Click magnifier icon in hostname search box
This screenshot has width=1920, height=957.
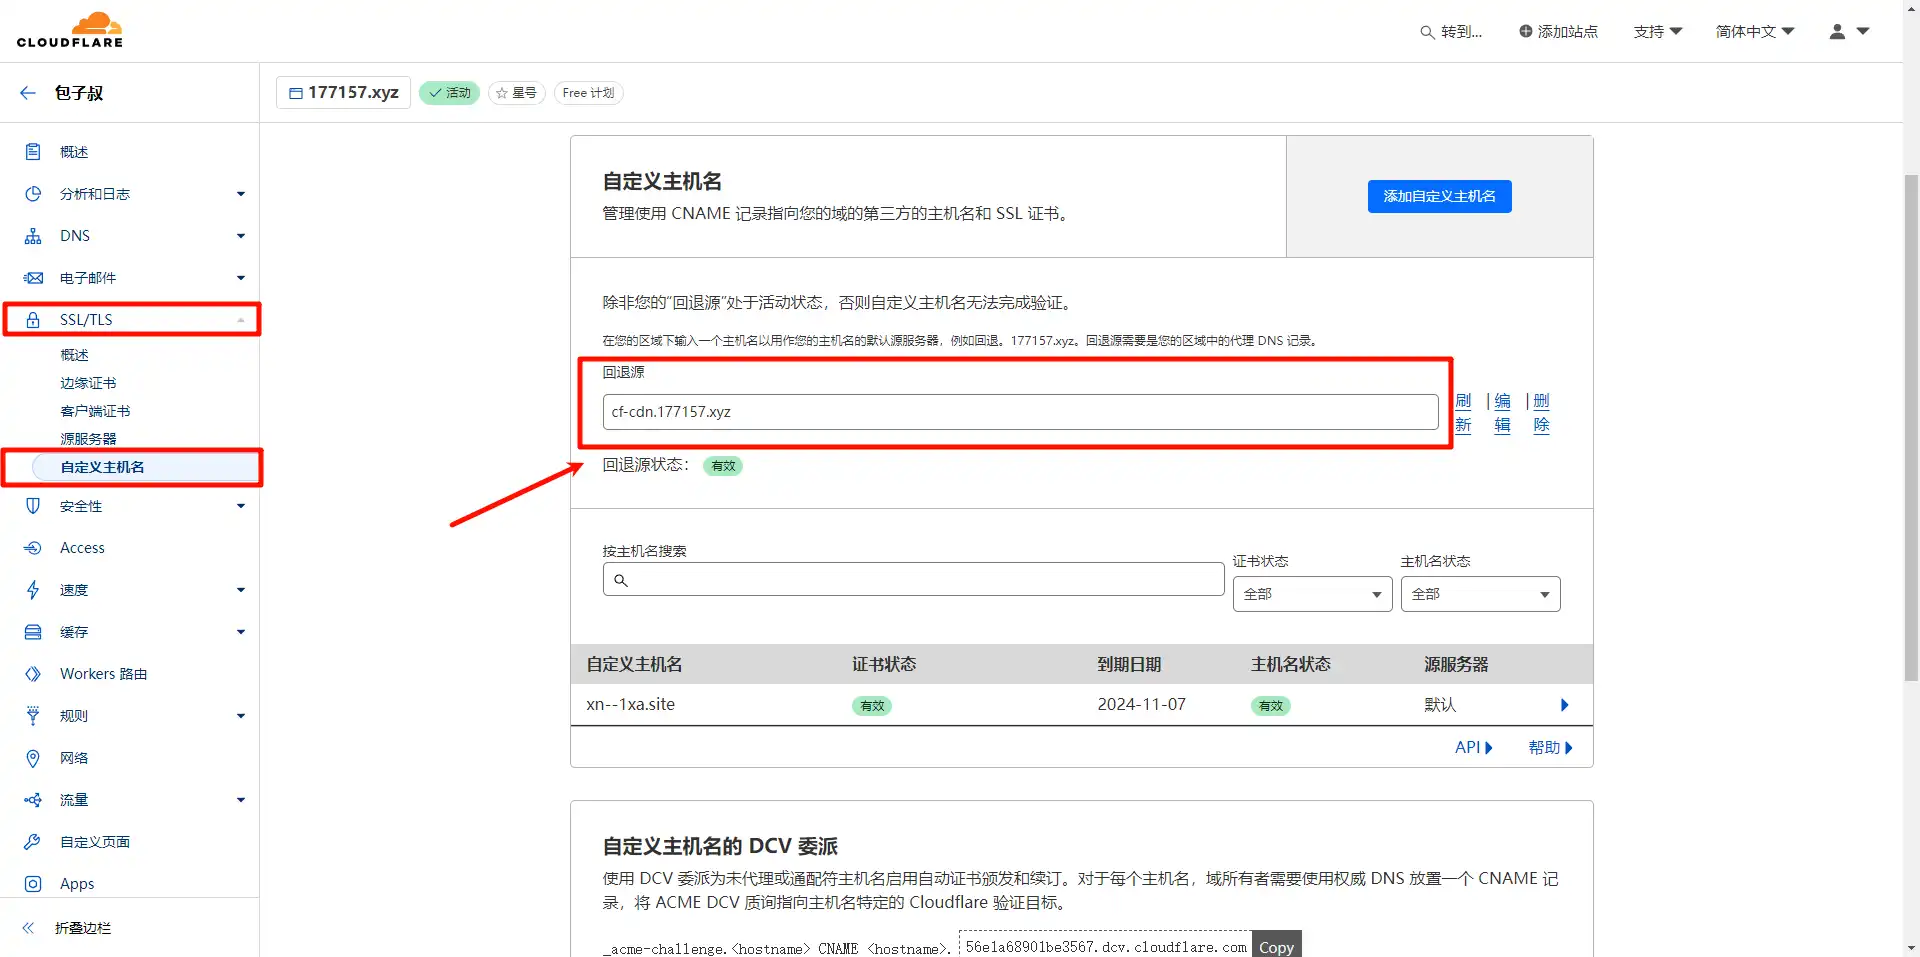(621, 580)
